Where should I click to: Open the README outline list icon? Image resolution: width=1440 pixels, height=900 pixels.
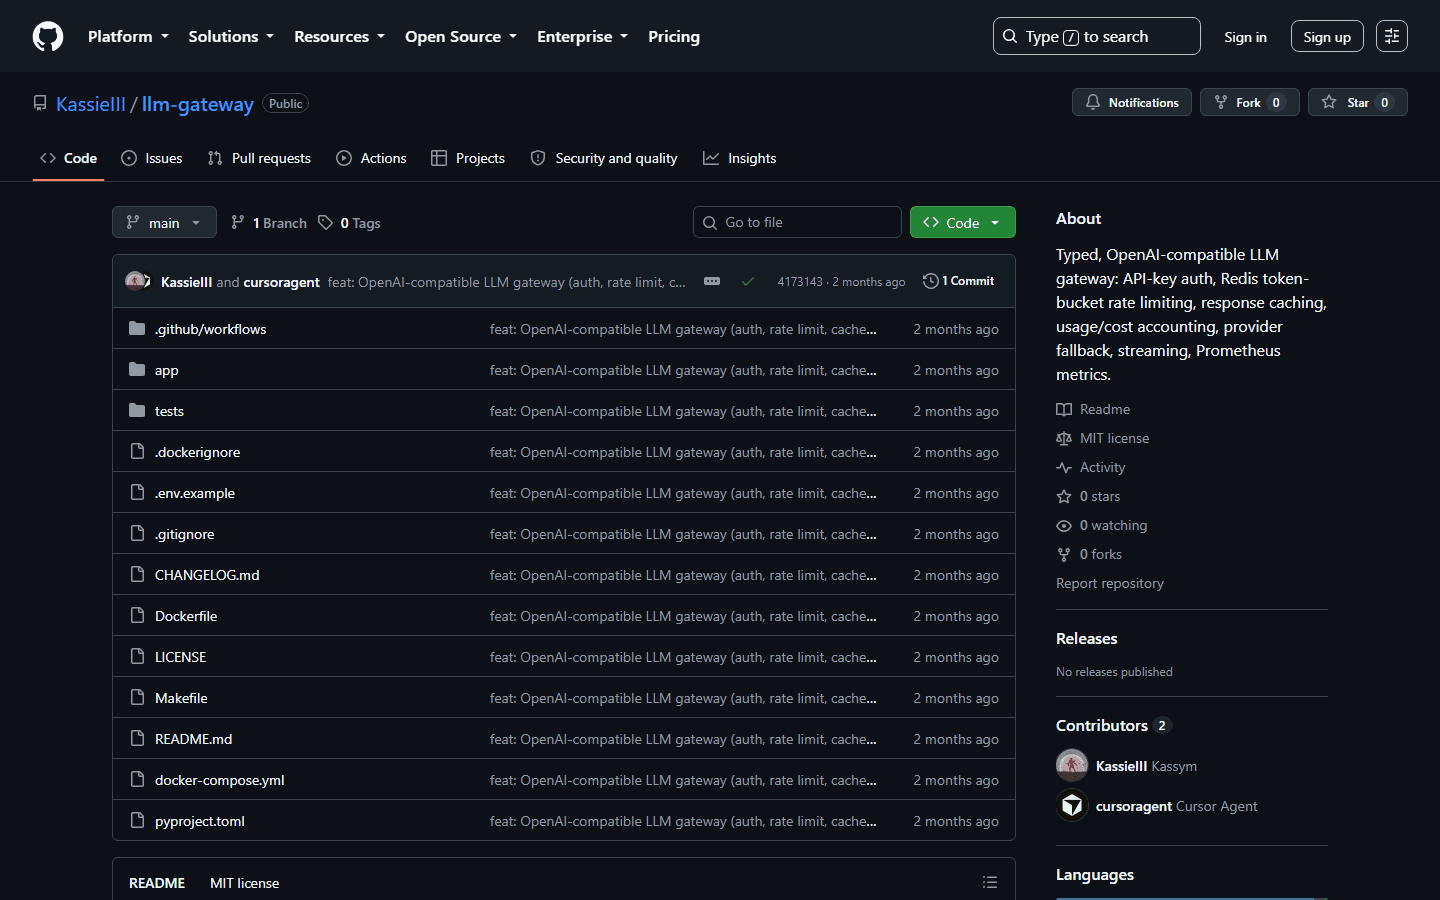(x=990, y=882)
